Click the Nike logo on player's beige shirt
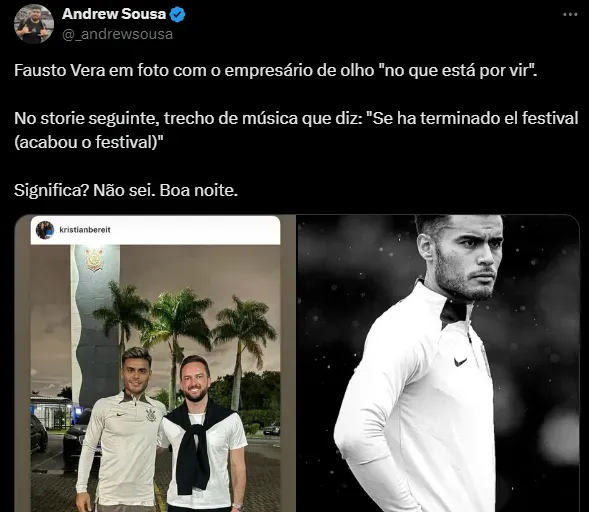The image size is (589, 512). click(x=121, y=415)
